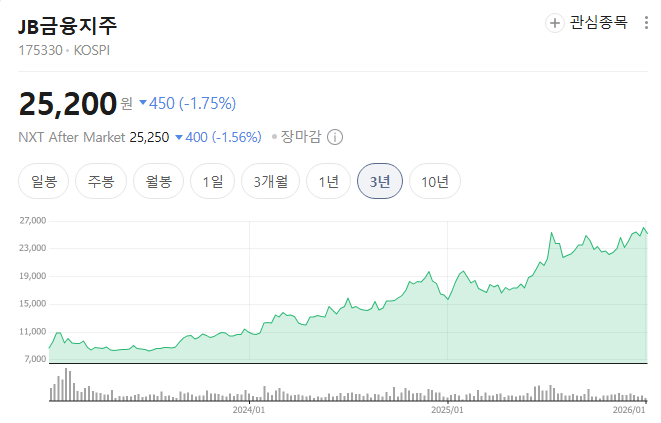This screenshot has height=423, width=661.
Task: Click the NXT After Market label
Action: tap(72, 137)
